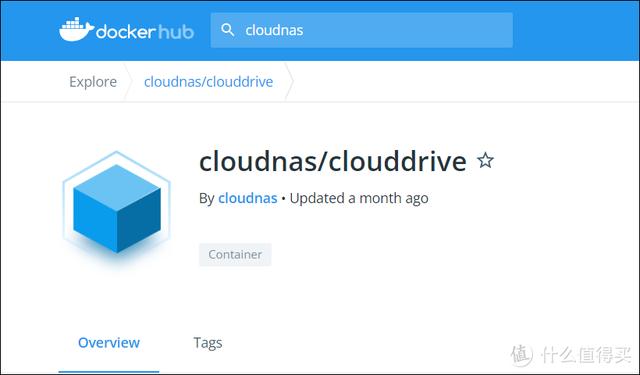
Task: Click the cloudnas/clouddrive page title heading
Action: (x=333, y=161)
